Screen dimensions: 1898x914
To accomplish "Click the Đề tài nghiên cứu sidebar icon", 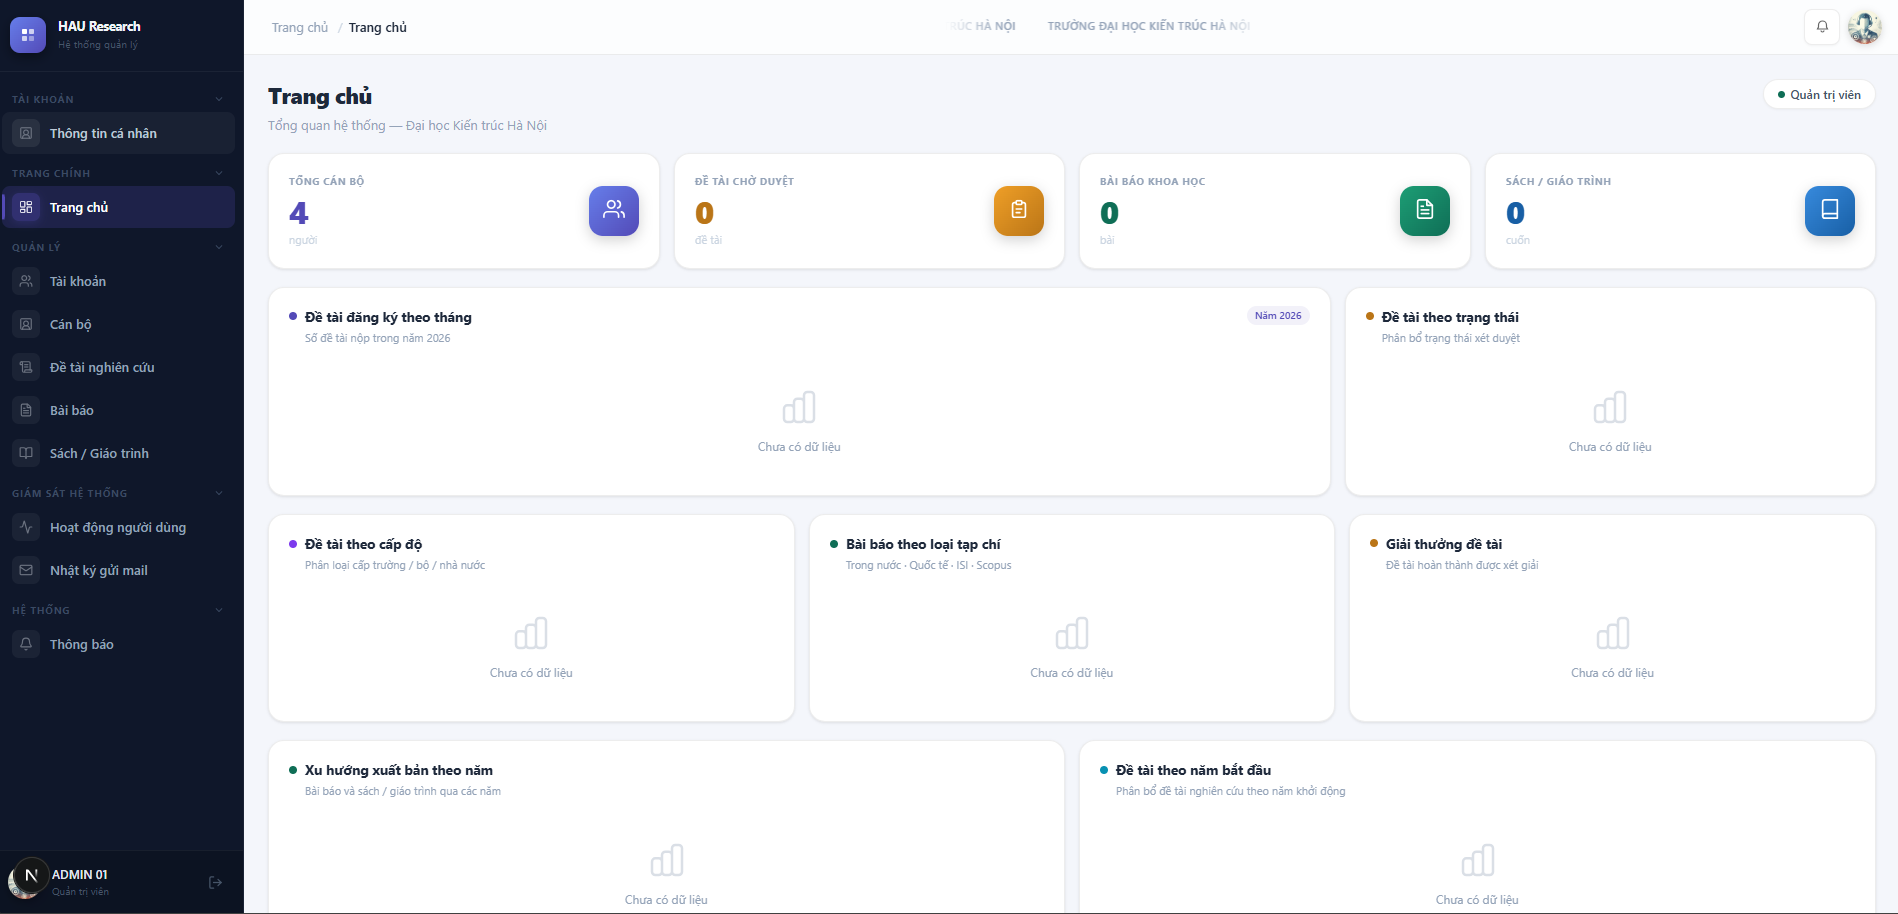I will pyautogui.click(x=26, y=367).
